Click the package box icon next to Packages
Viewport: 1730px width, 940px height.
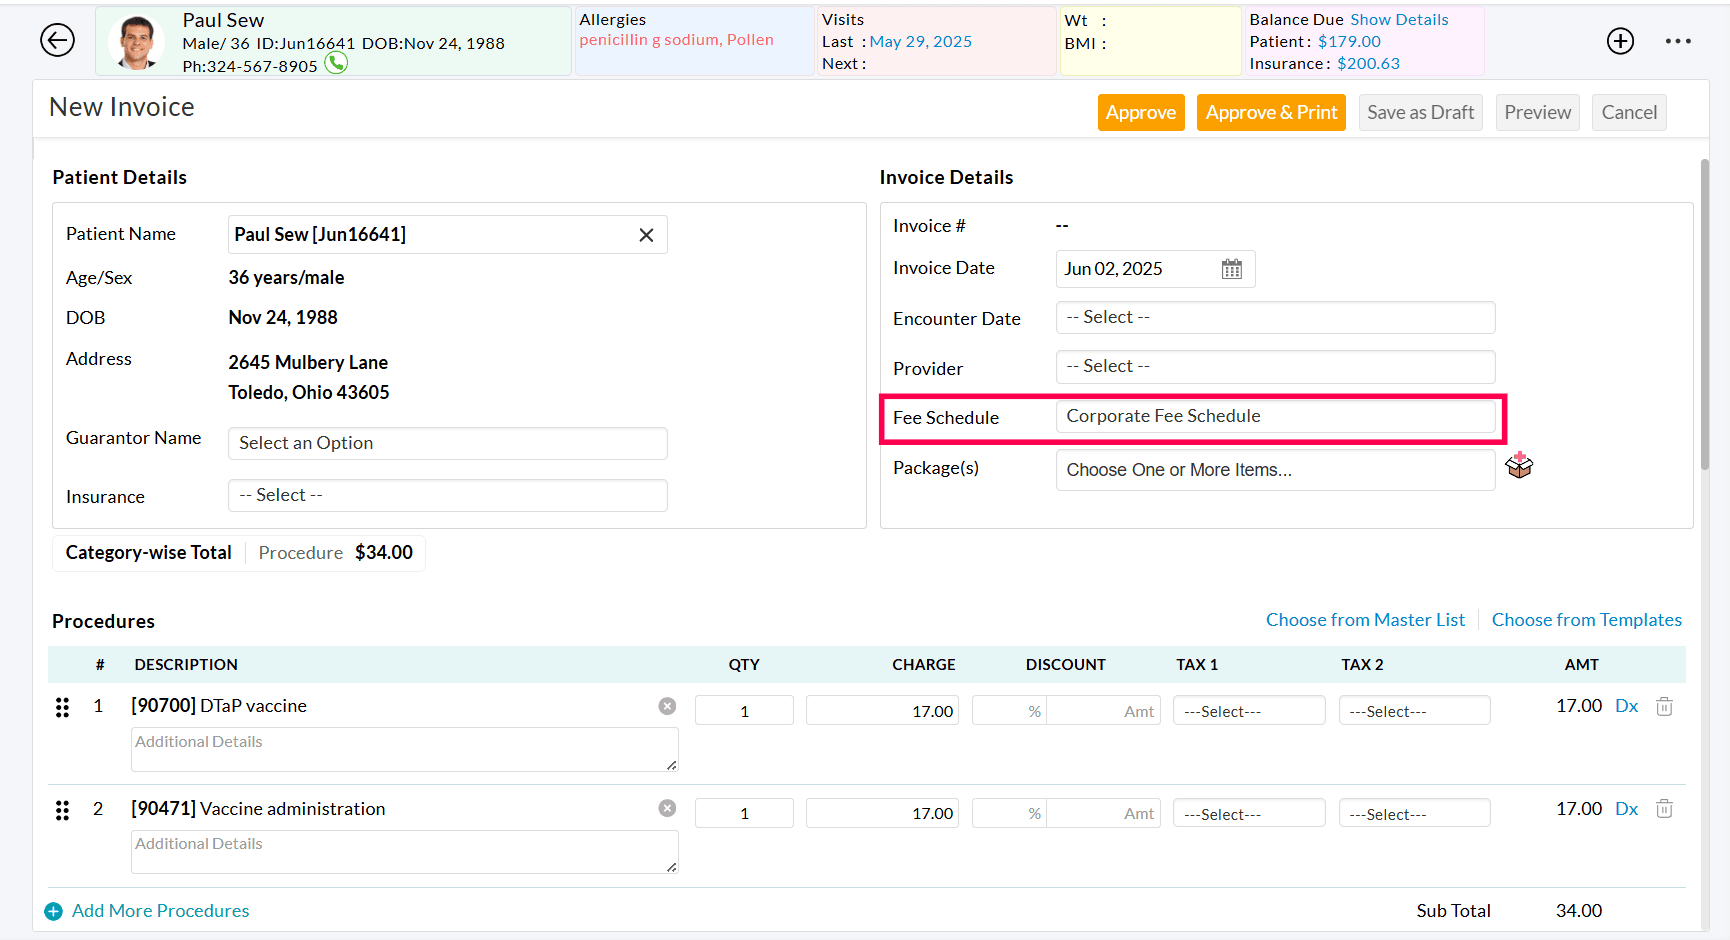1519,464
